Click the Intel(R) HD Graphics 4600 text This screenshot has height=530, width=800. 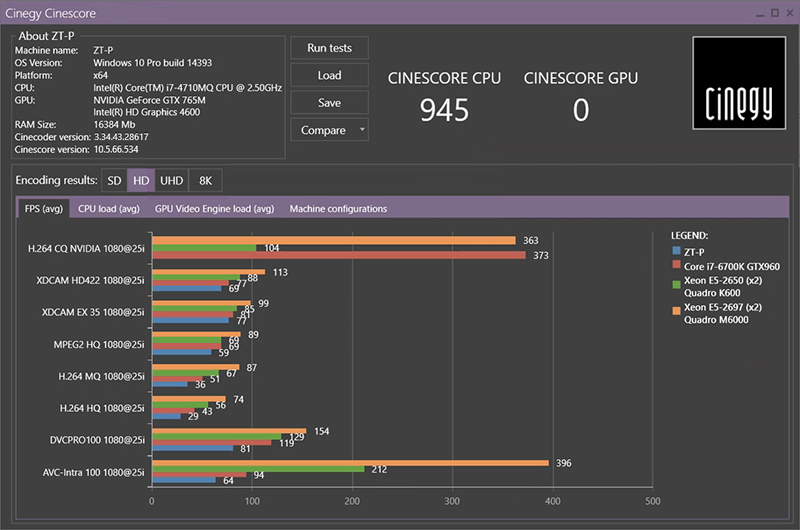point(146,112)
